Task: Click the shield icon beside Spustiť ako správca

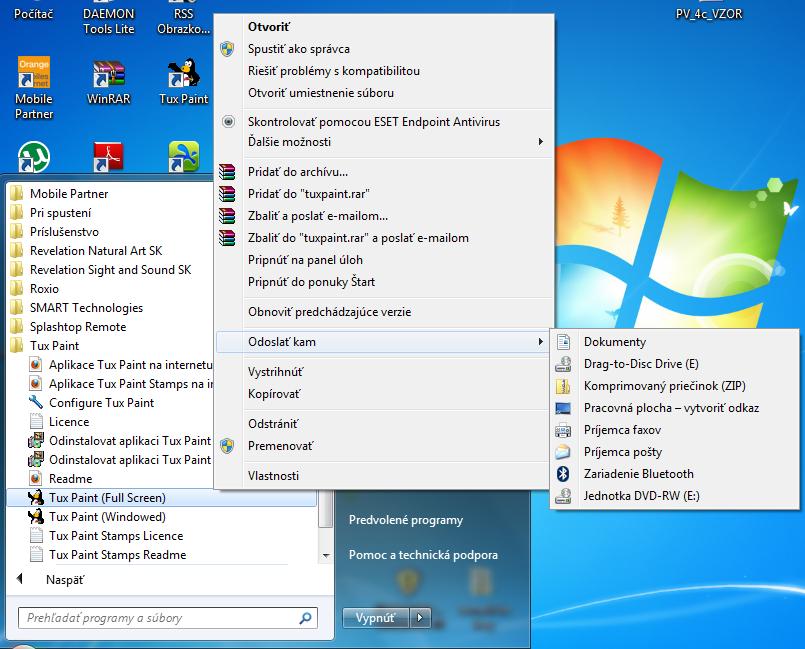Action: click(x=227, y=49)
